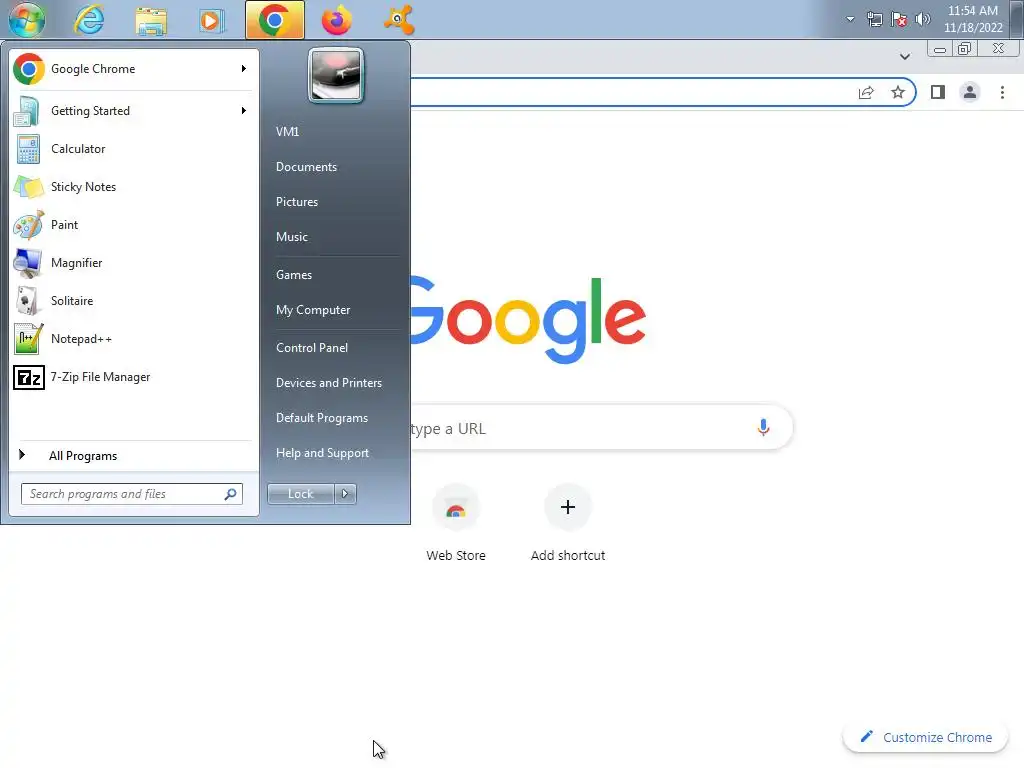Click the Google logo on the new tab page

529,320
